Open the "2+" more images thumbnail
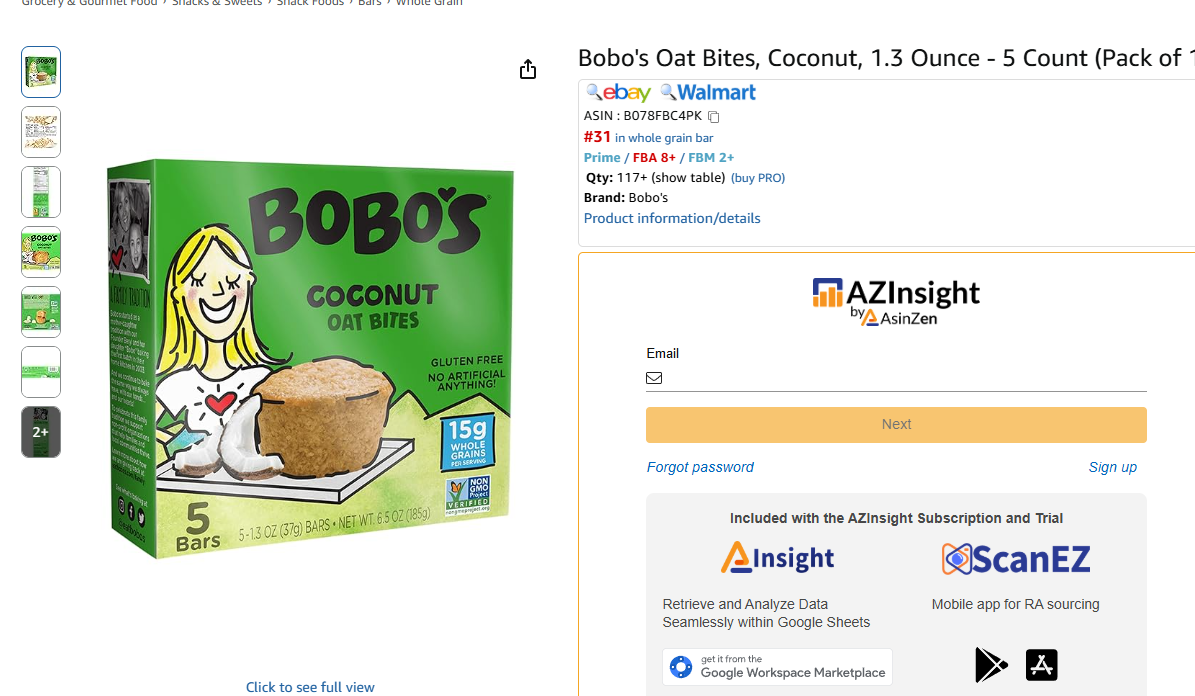 (41, 432)
